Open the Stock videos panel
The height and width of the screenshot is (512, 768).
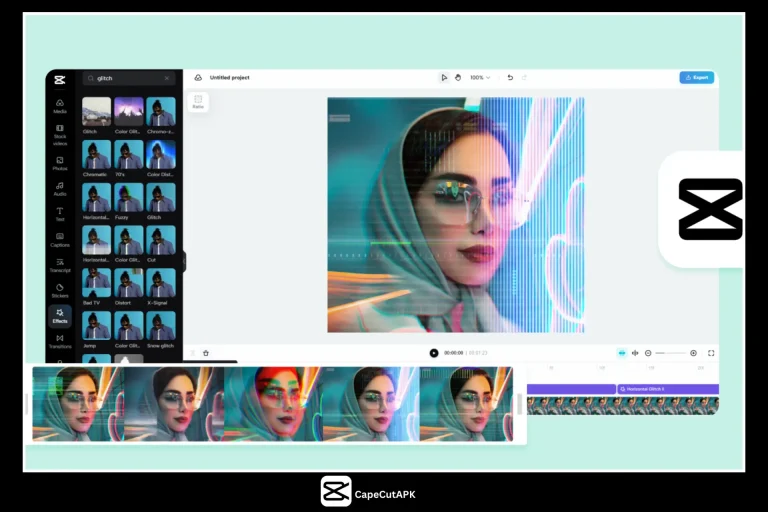coord(60,135)
